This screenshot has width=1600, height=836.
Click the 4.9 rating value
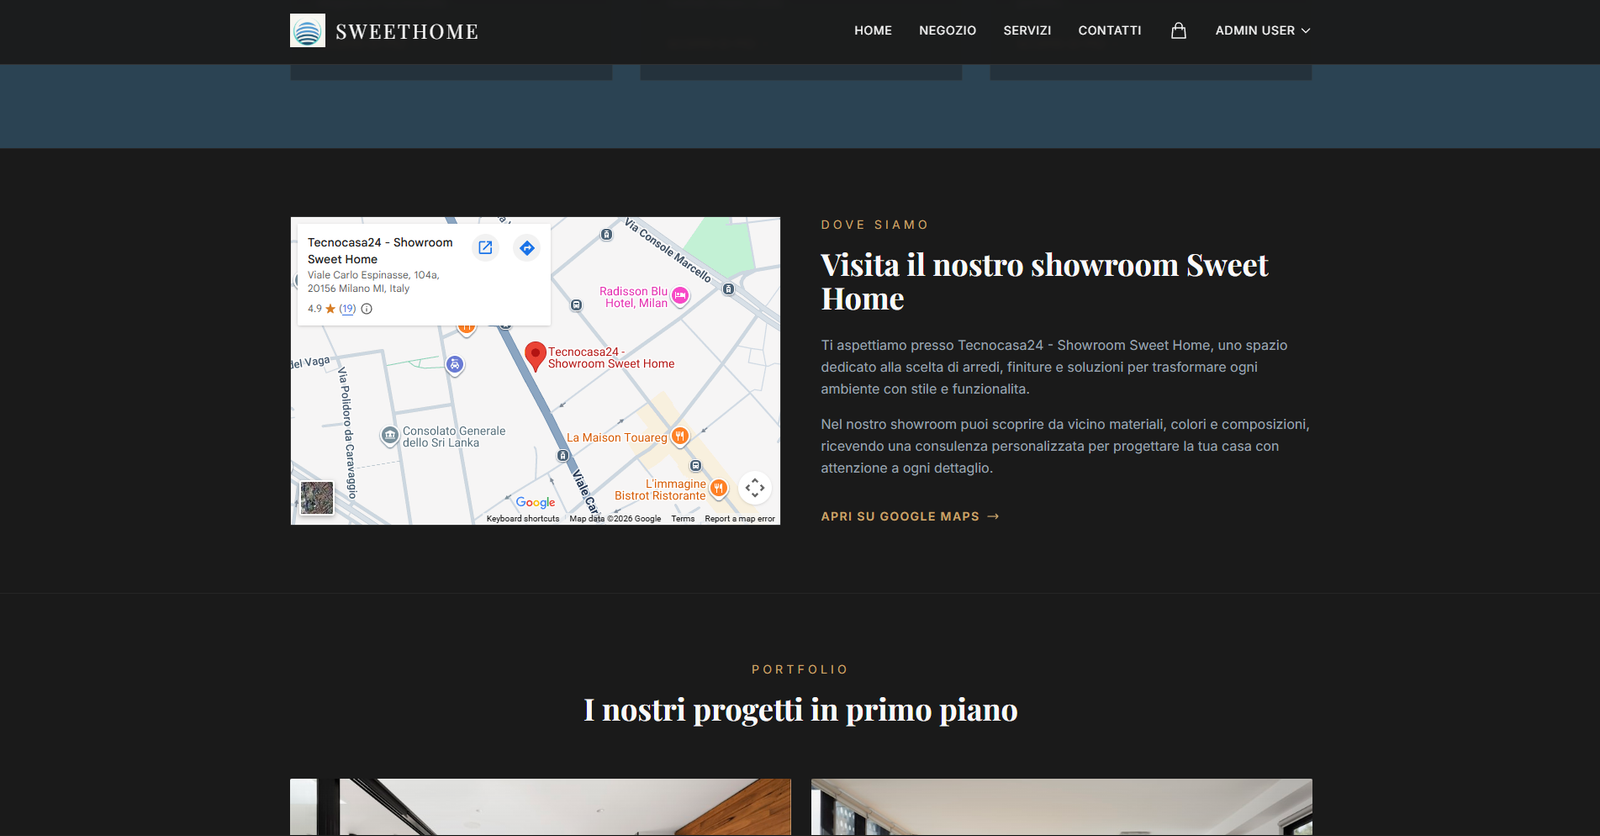315,309
